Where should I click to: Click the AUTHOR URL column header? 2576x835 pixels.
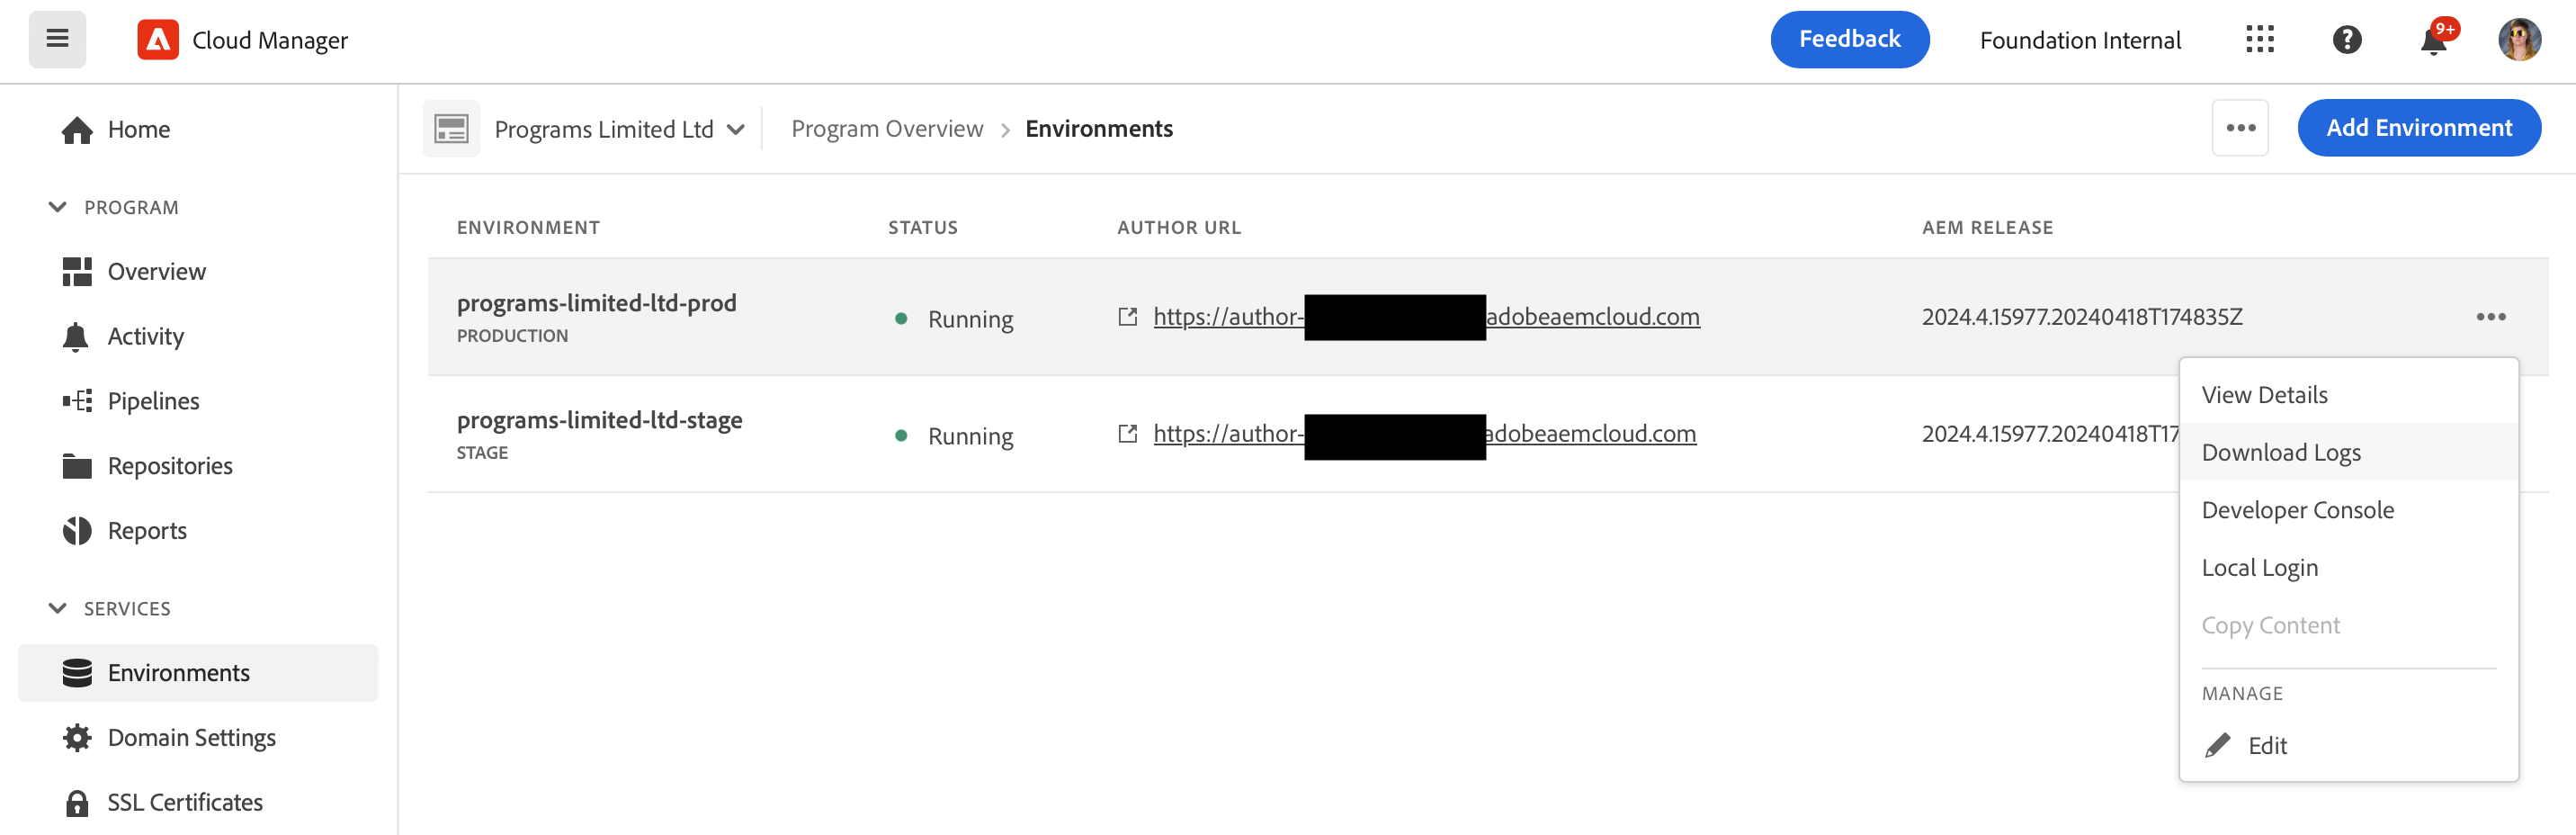pyautogui.click(x=1179, y=228)
